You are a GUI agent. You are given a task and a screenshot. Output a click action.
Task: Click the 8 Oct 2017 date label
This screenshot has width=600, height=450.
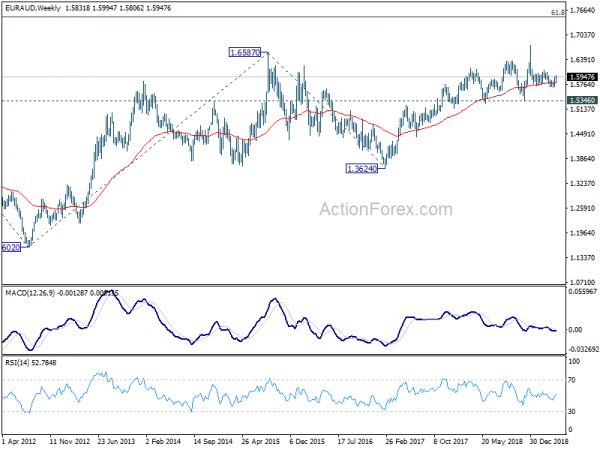point(451,441)
